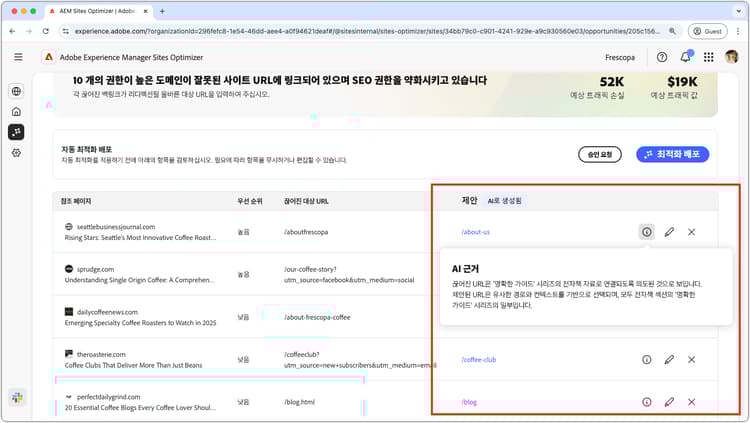750x423 pixels.
Task: Open the /blog suggested link
Action: point(469,402)
